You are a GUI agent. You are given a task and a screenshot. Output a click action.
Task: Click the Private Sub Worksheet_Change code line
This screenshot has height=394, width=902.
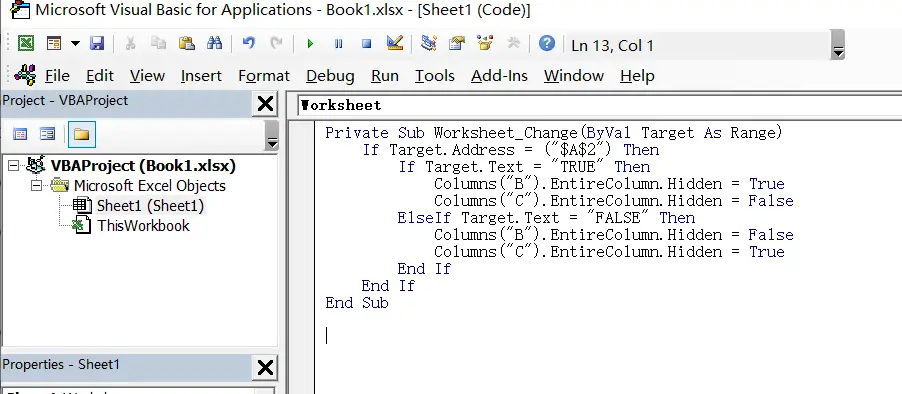554,133
